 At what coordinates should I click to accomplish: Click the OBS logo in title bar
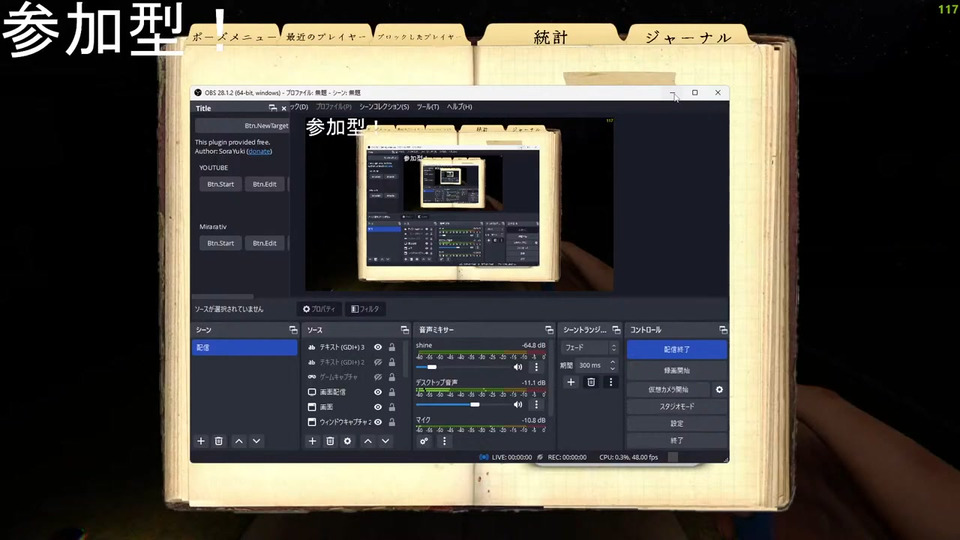198,93
